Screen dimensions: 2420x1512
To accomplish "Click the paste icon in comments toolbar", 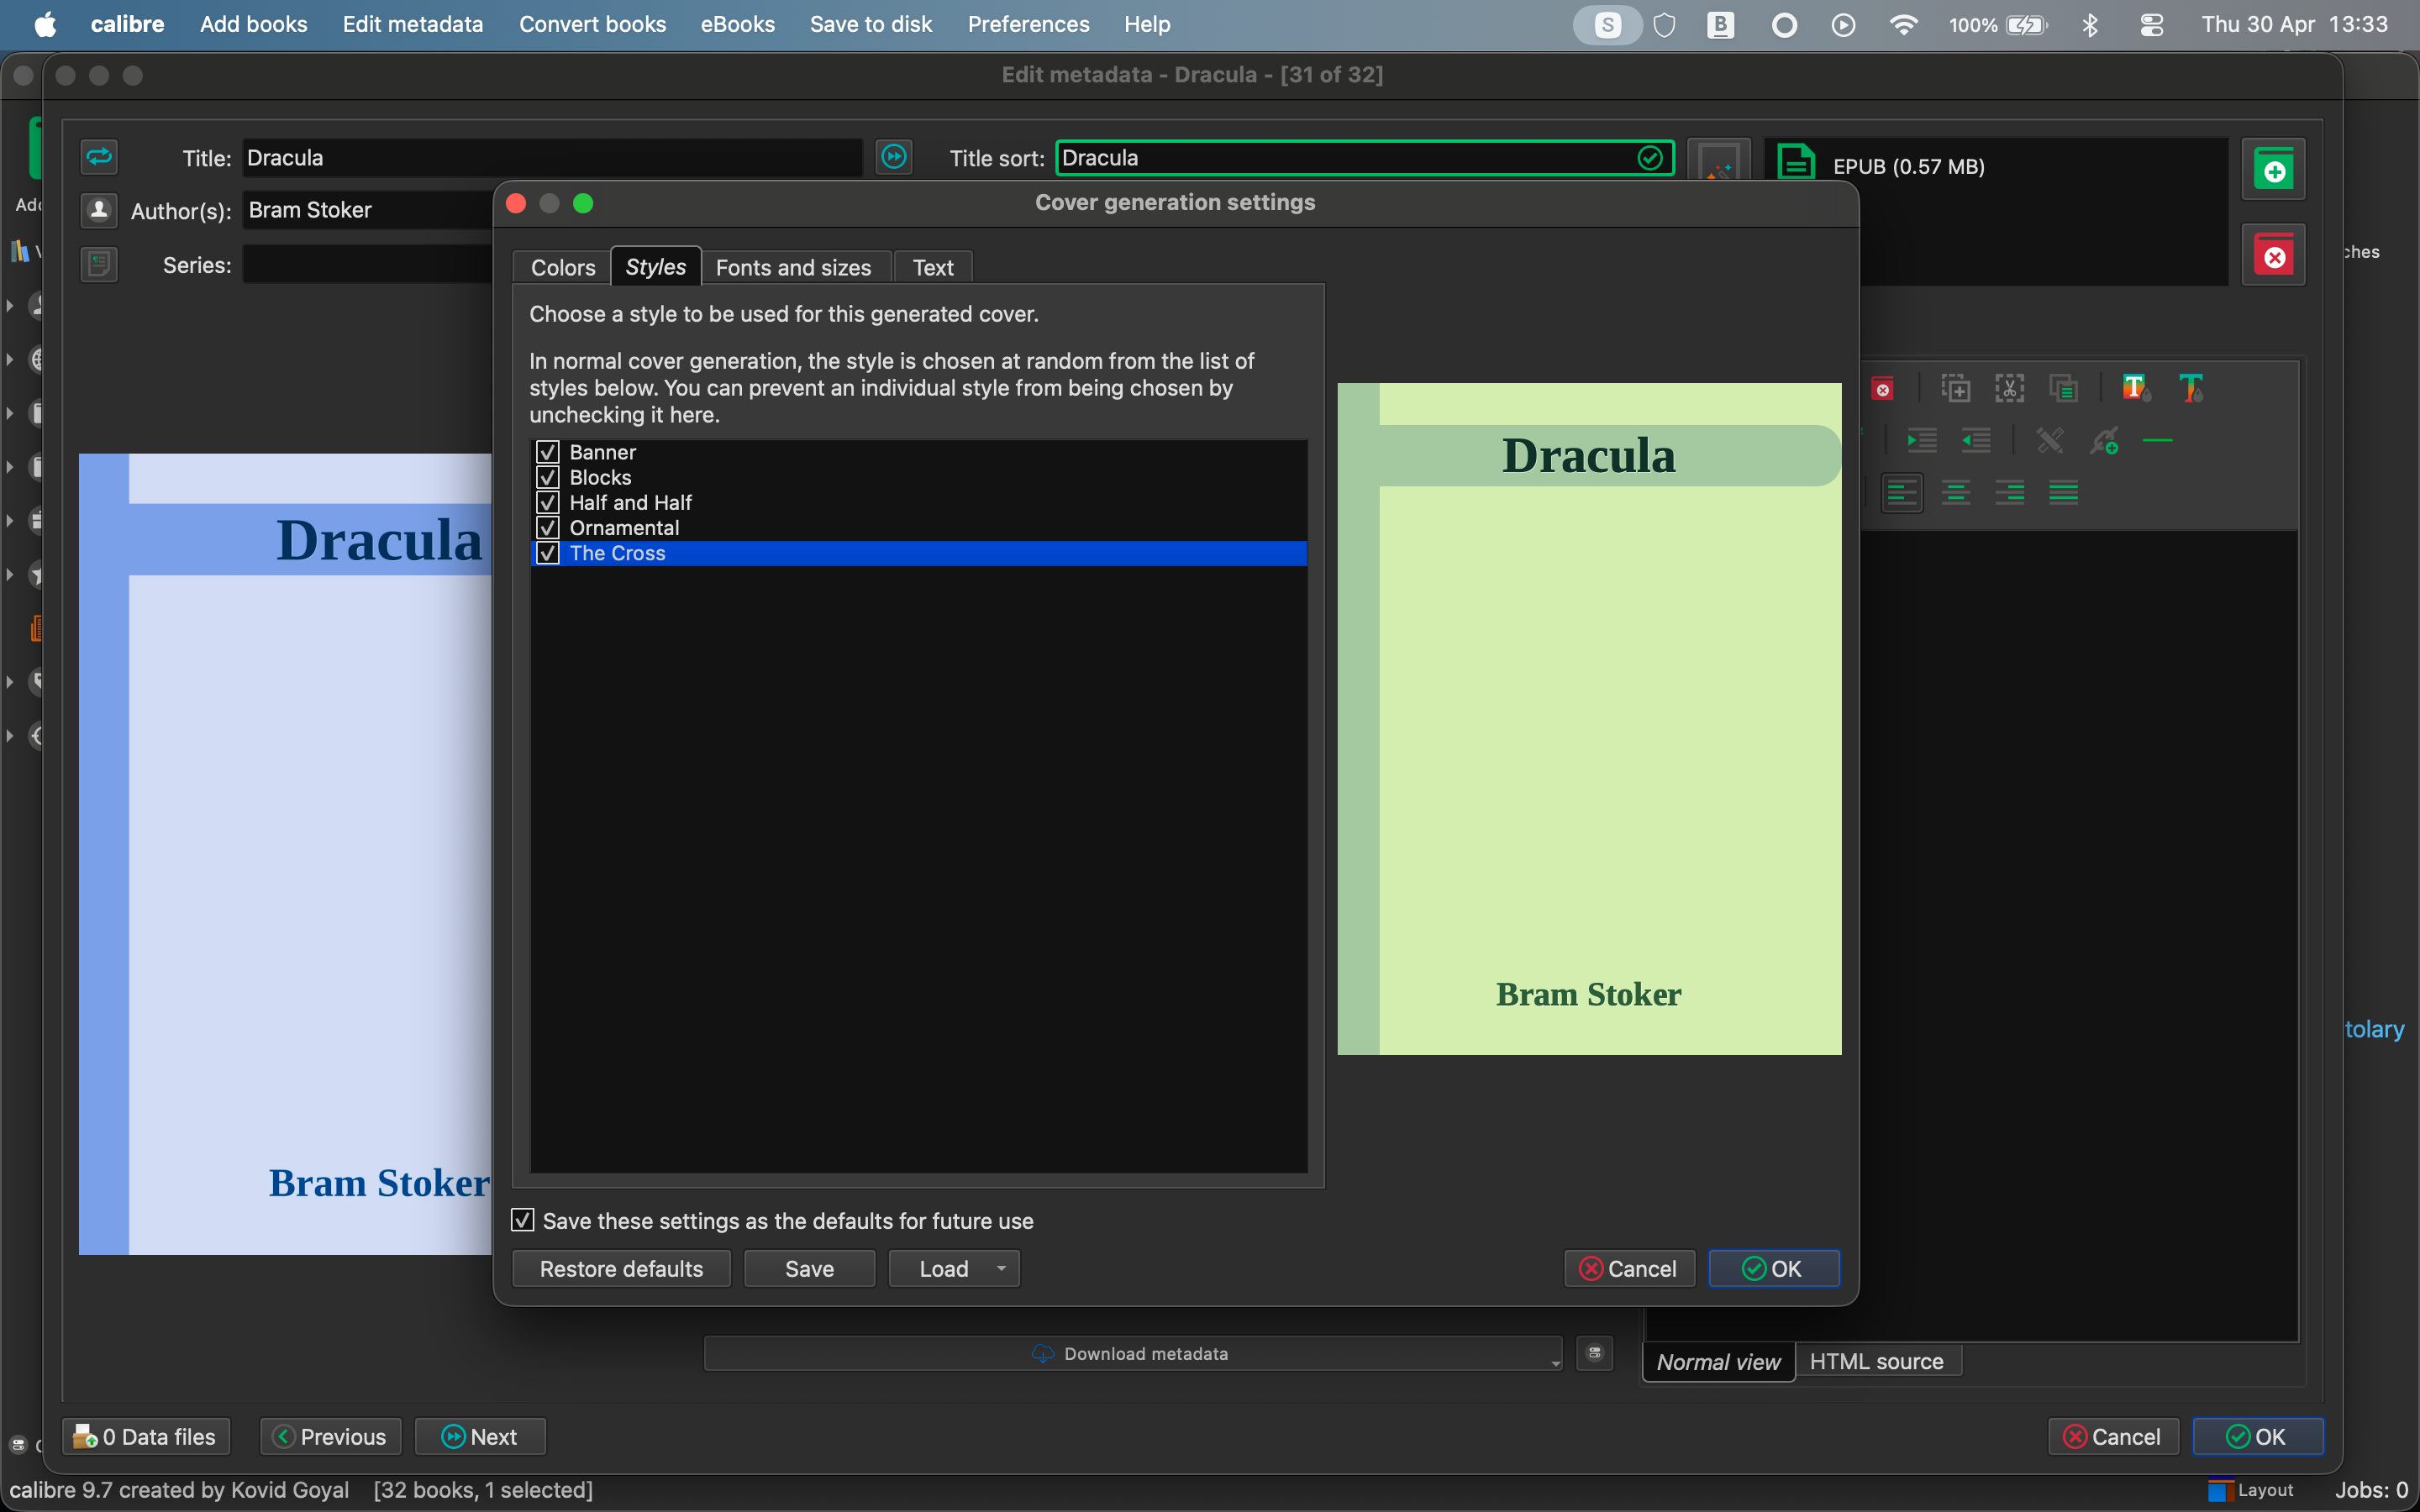I will [2063, 388].
